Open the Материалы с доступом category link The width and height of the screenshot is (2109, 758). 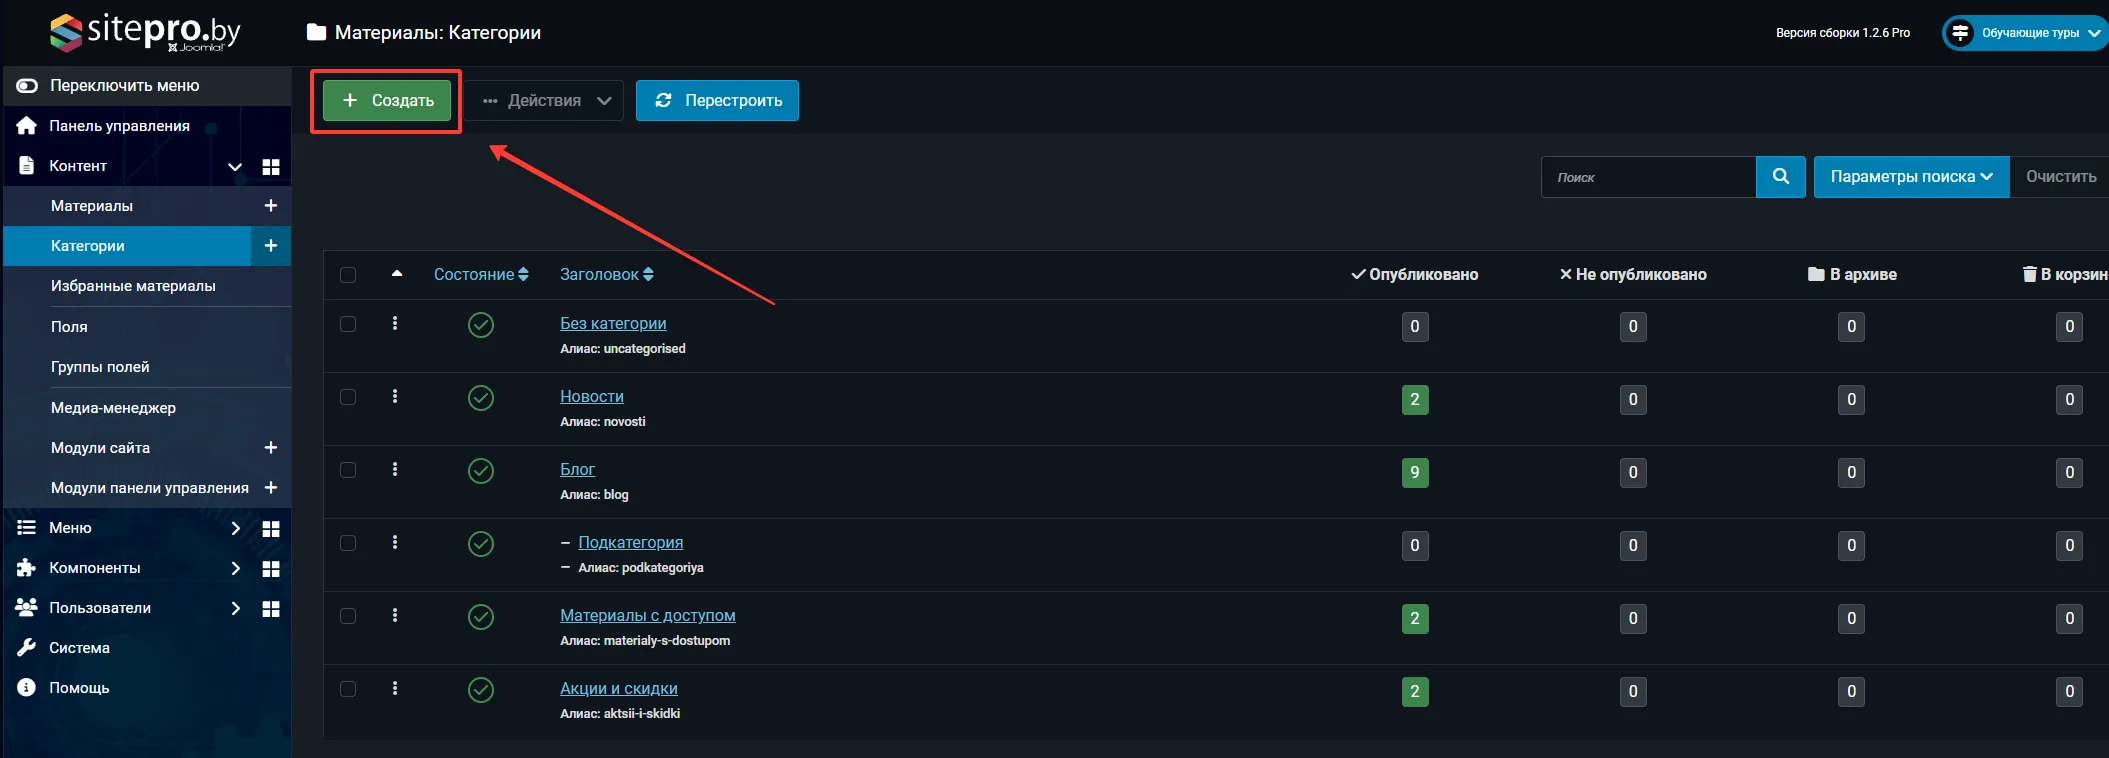pyautogui.click(x=647, y=616)
